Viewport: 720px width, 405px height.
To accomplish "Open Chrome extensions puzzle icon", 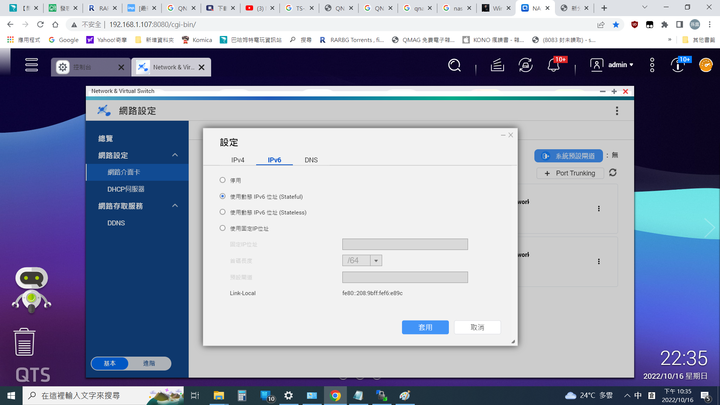I will pos(664,24).
